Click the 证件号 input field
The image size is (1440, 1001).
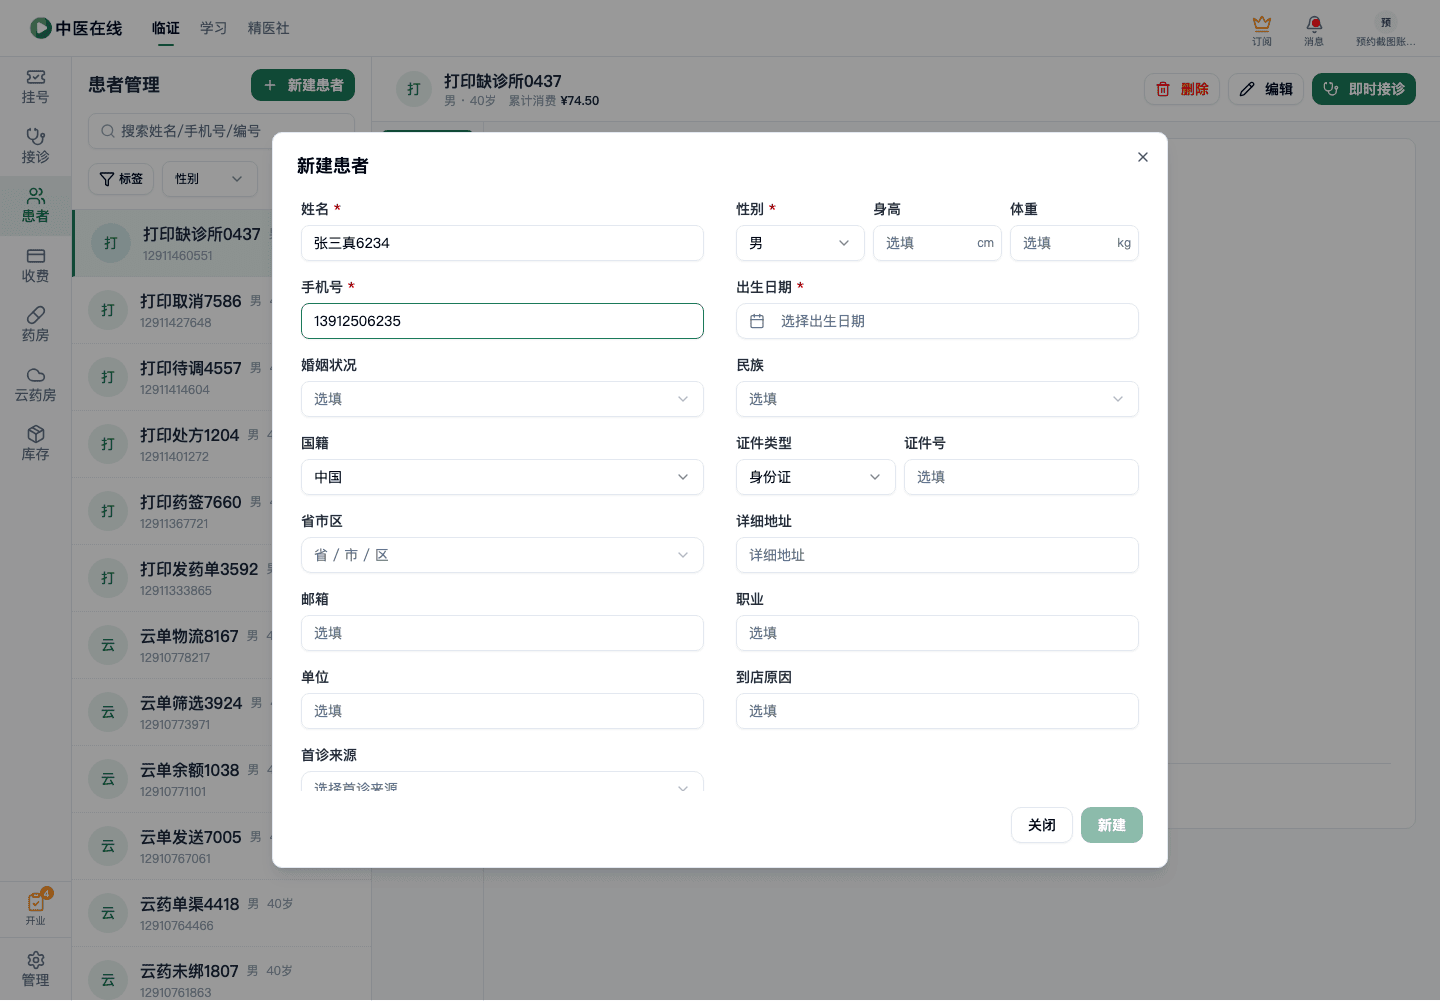[1021, 477]
